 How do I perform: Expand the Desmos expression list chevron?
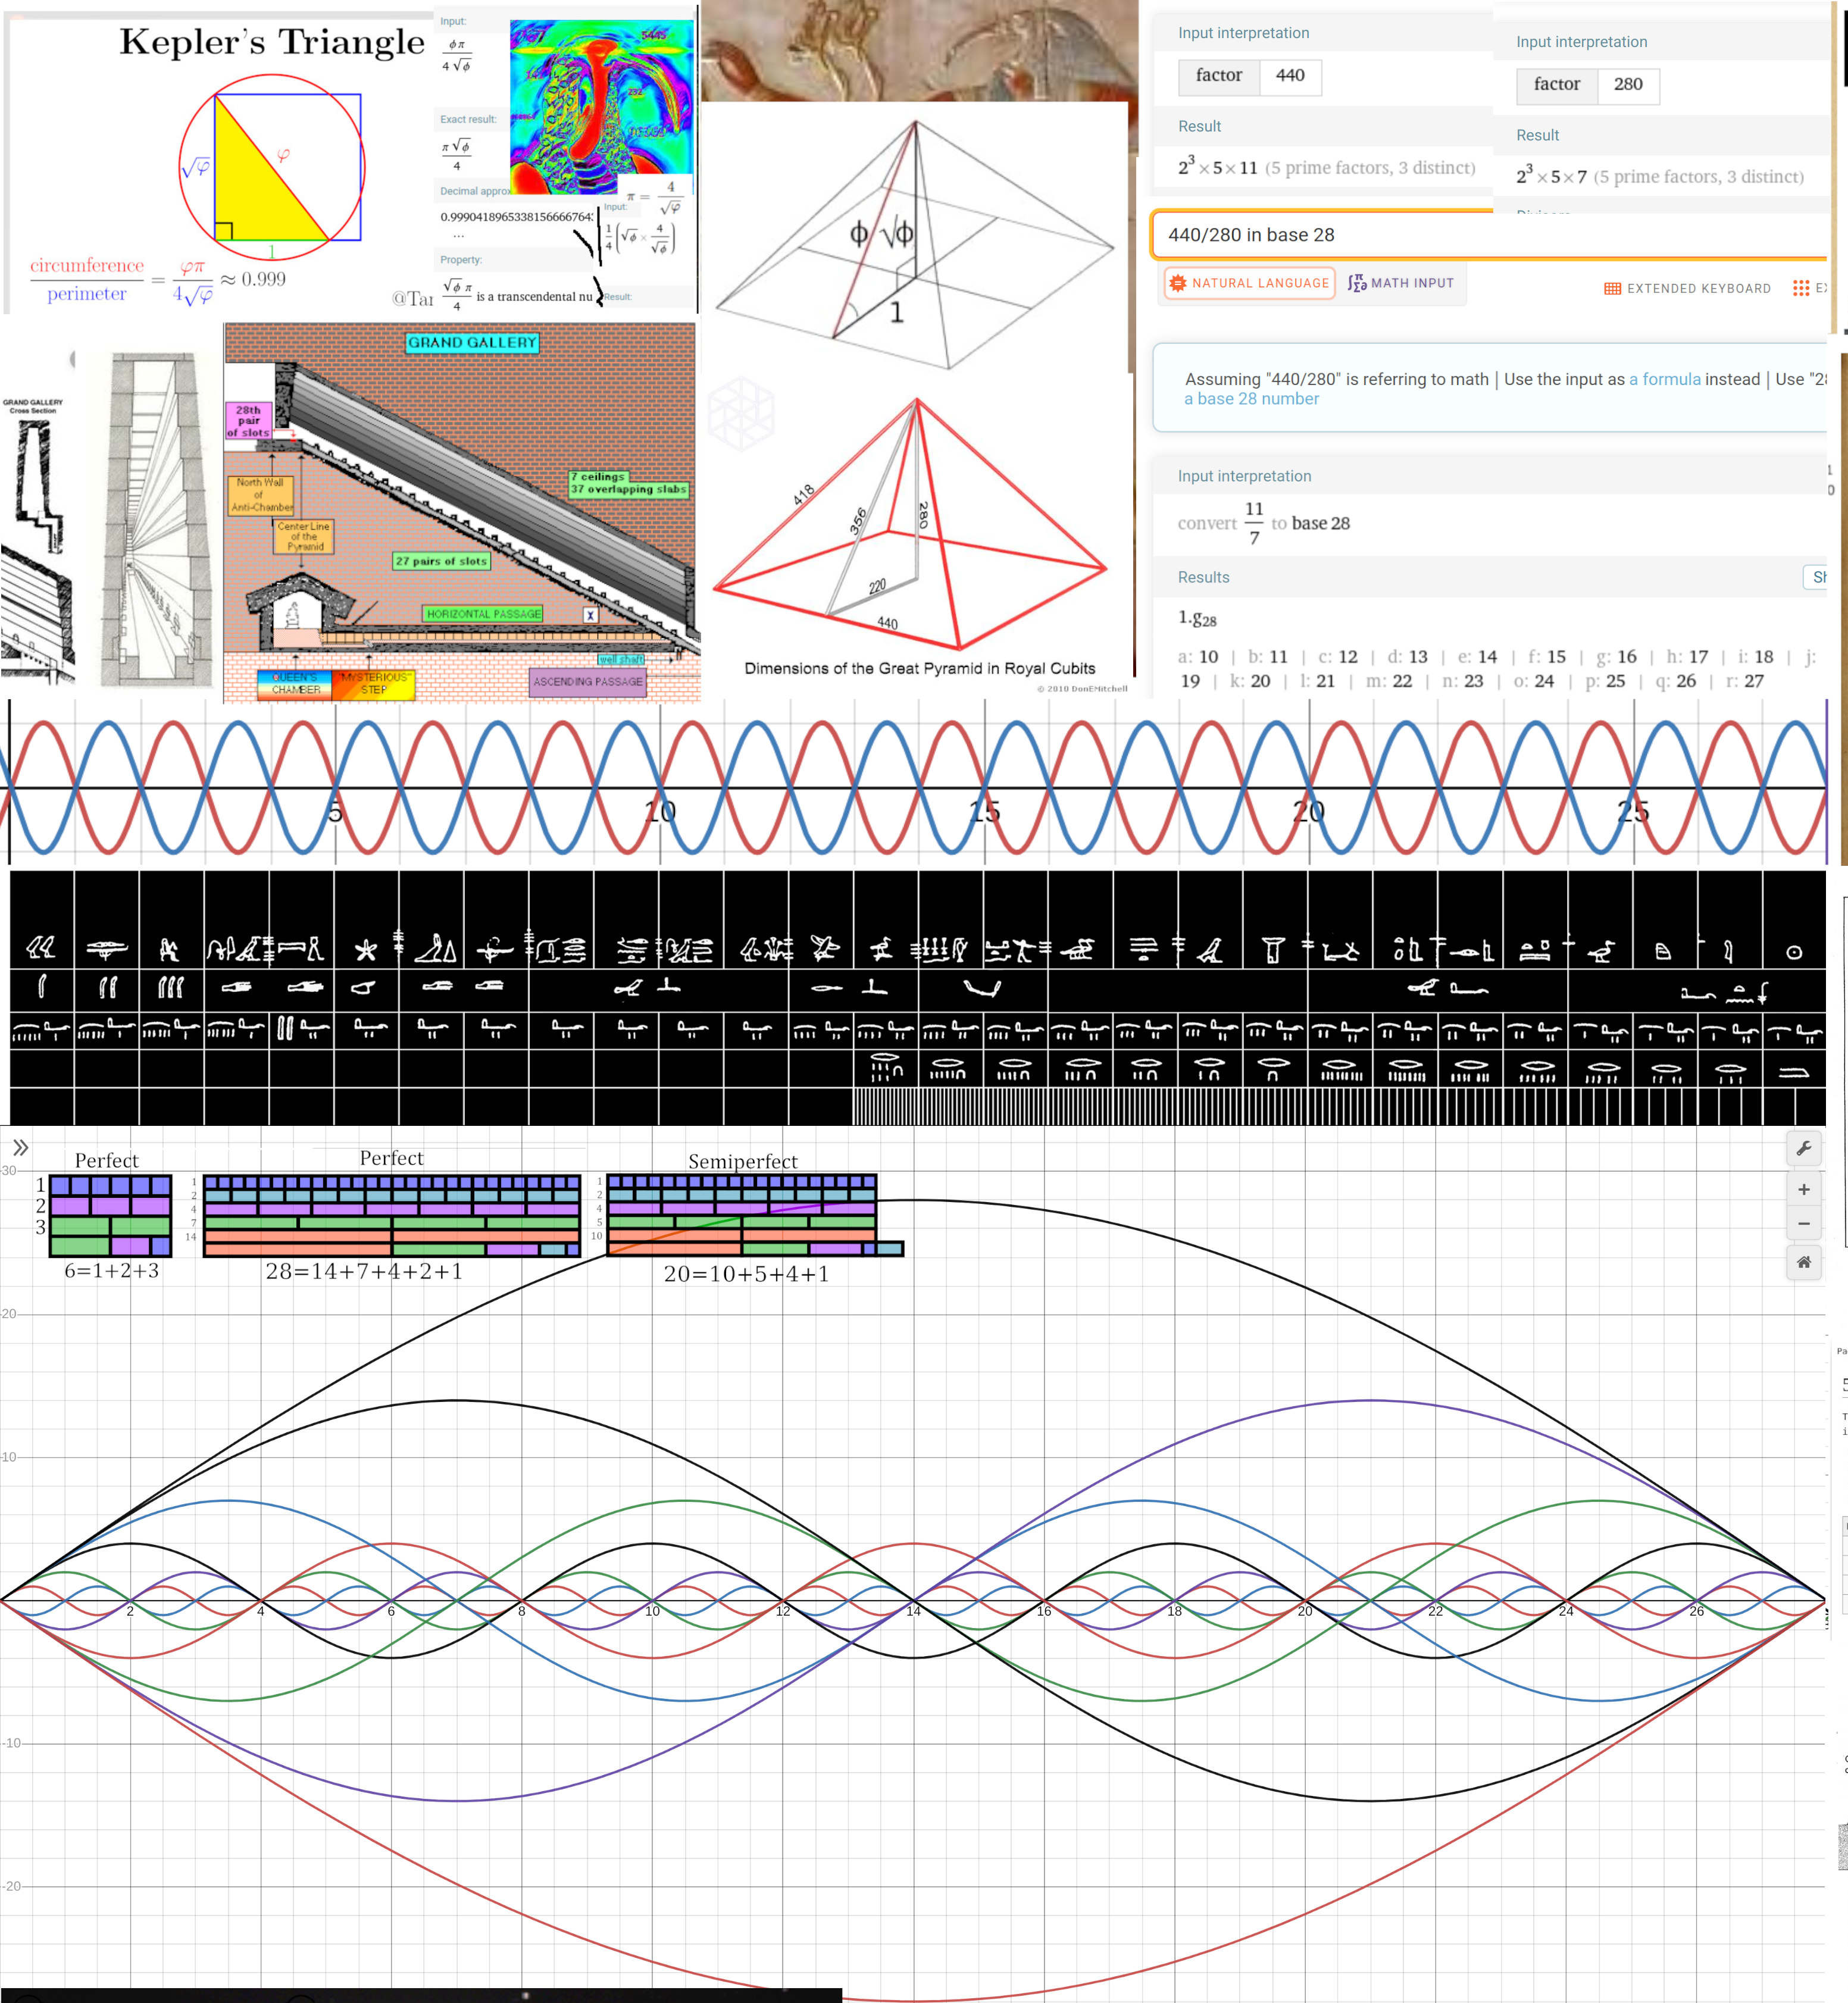(20, 1148)
